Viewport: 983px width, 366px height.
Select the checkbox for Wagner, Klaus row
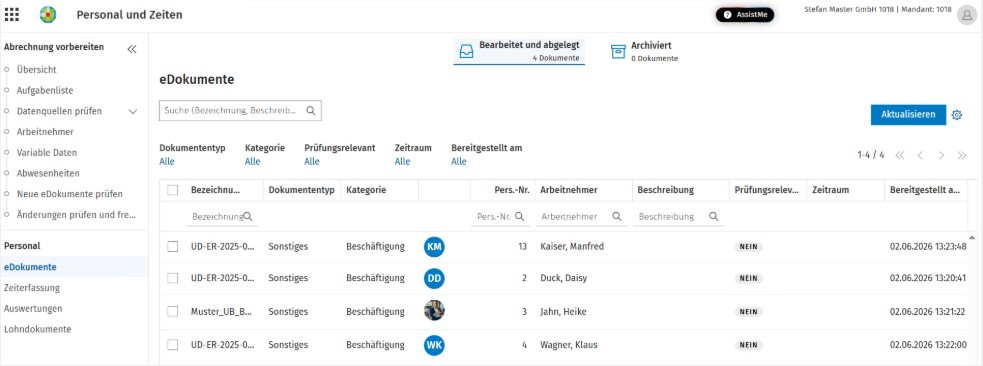[172, 345]
